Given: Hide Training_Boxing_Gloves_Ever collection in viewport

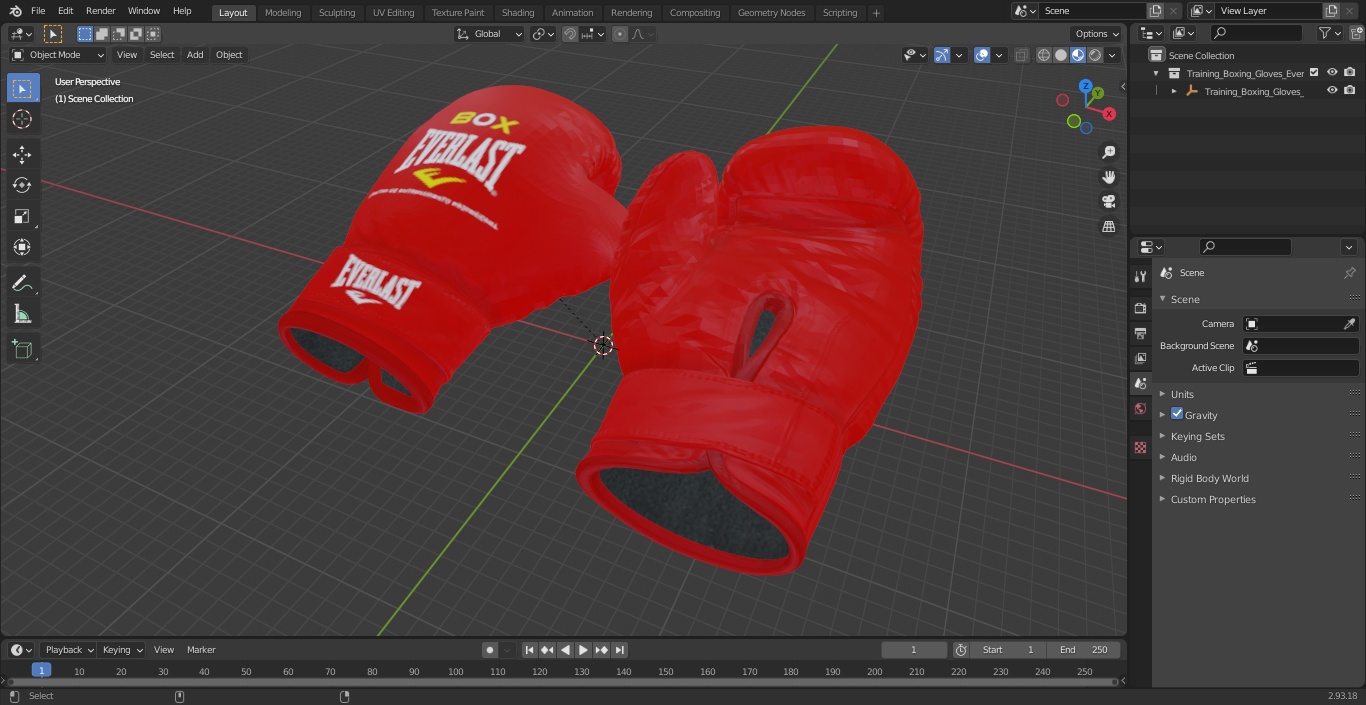Looking at the screenshot, I should point(1332,72).
